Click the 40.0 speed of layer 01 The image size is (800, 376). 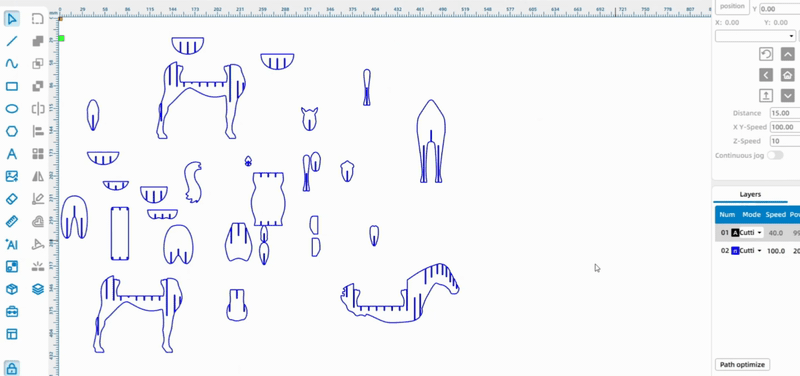(x=776, y=233)
